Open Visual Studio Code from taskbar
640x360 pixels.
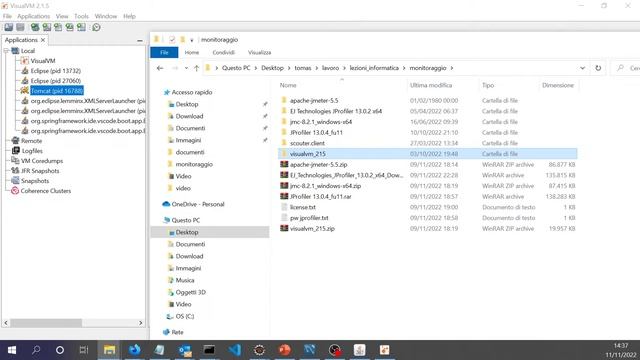[235, 350]
